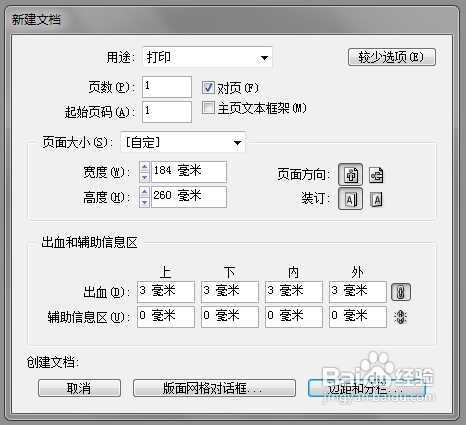Open the 用途 dropdown showing 打印
466x425 pixels.
click(207, 57)
